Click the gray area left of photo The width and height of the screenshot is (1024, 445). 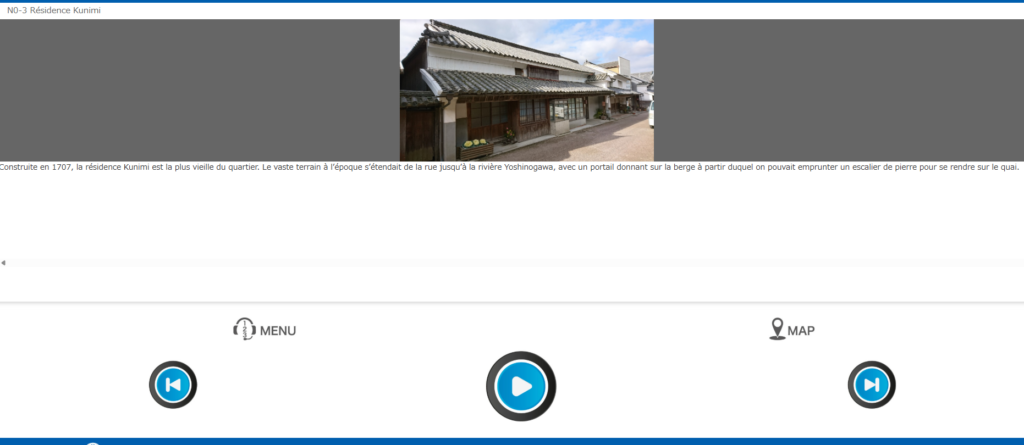coord(200,90)
